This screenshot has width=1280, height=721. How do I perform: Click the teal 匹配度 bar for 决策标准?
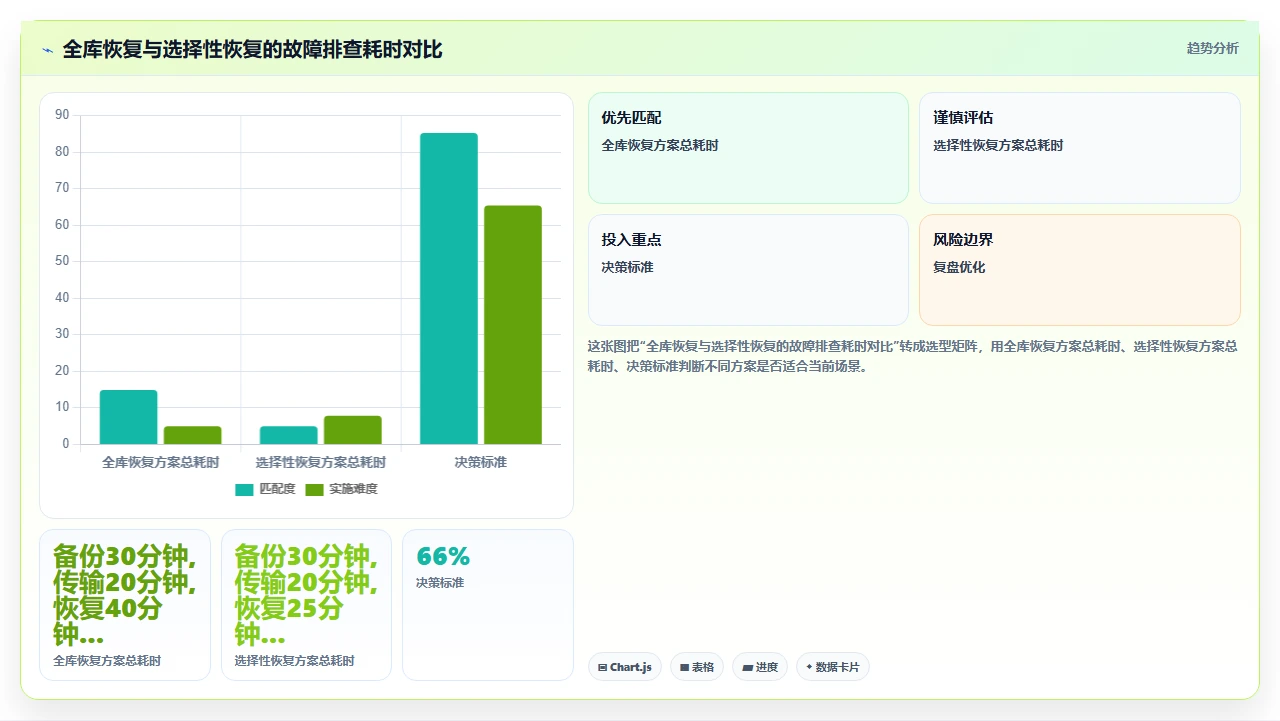click(x=449, y=288)
